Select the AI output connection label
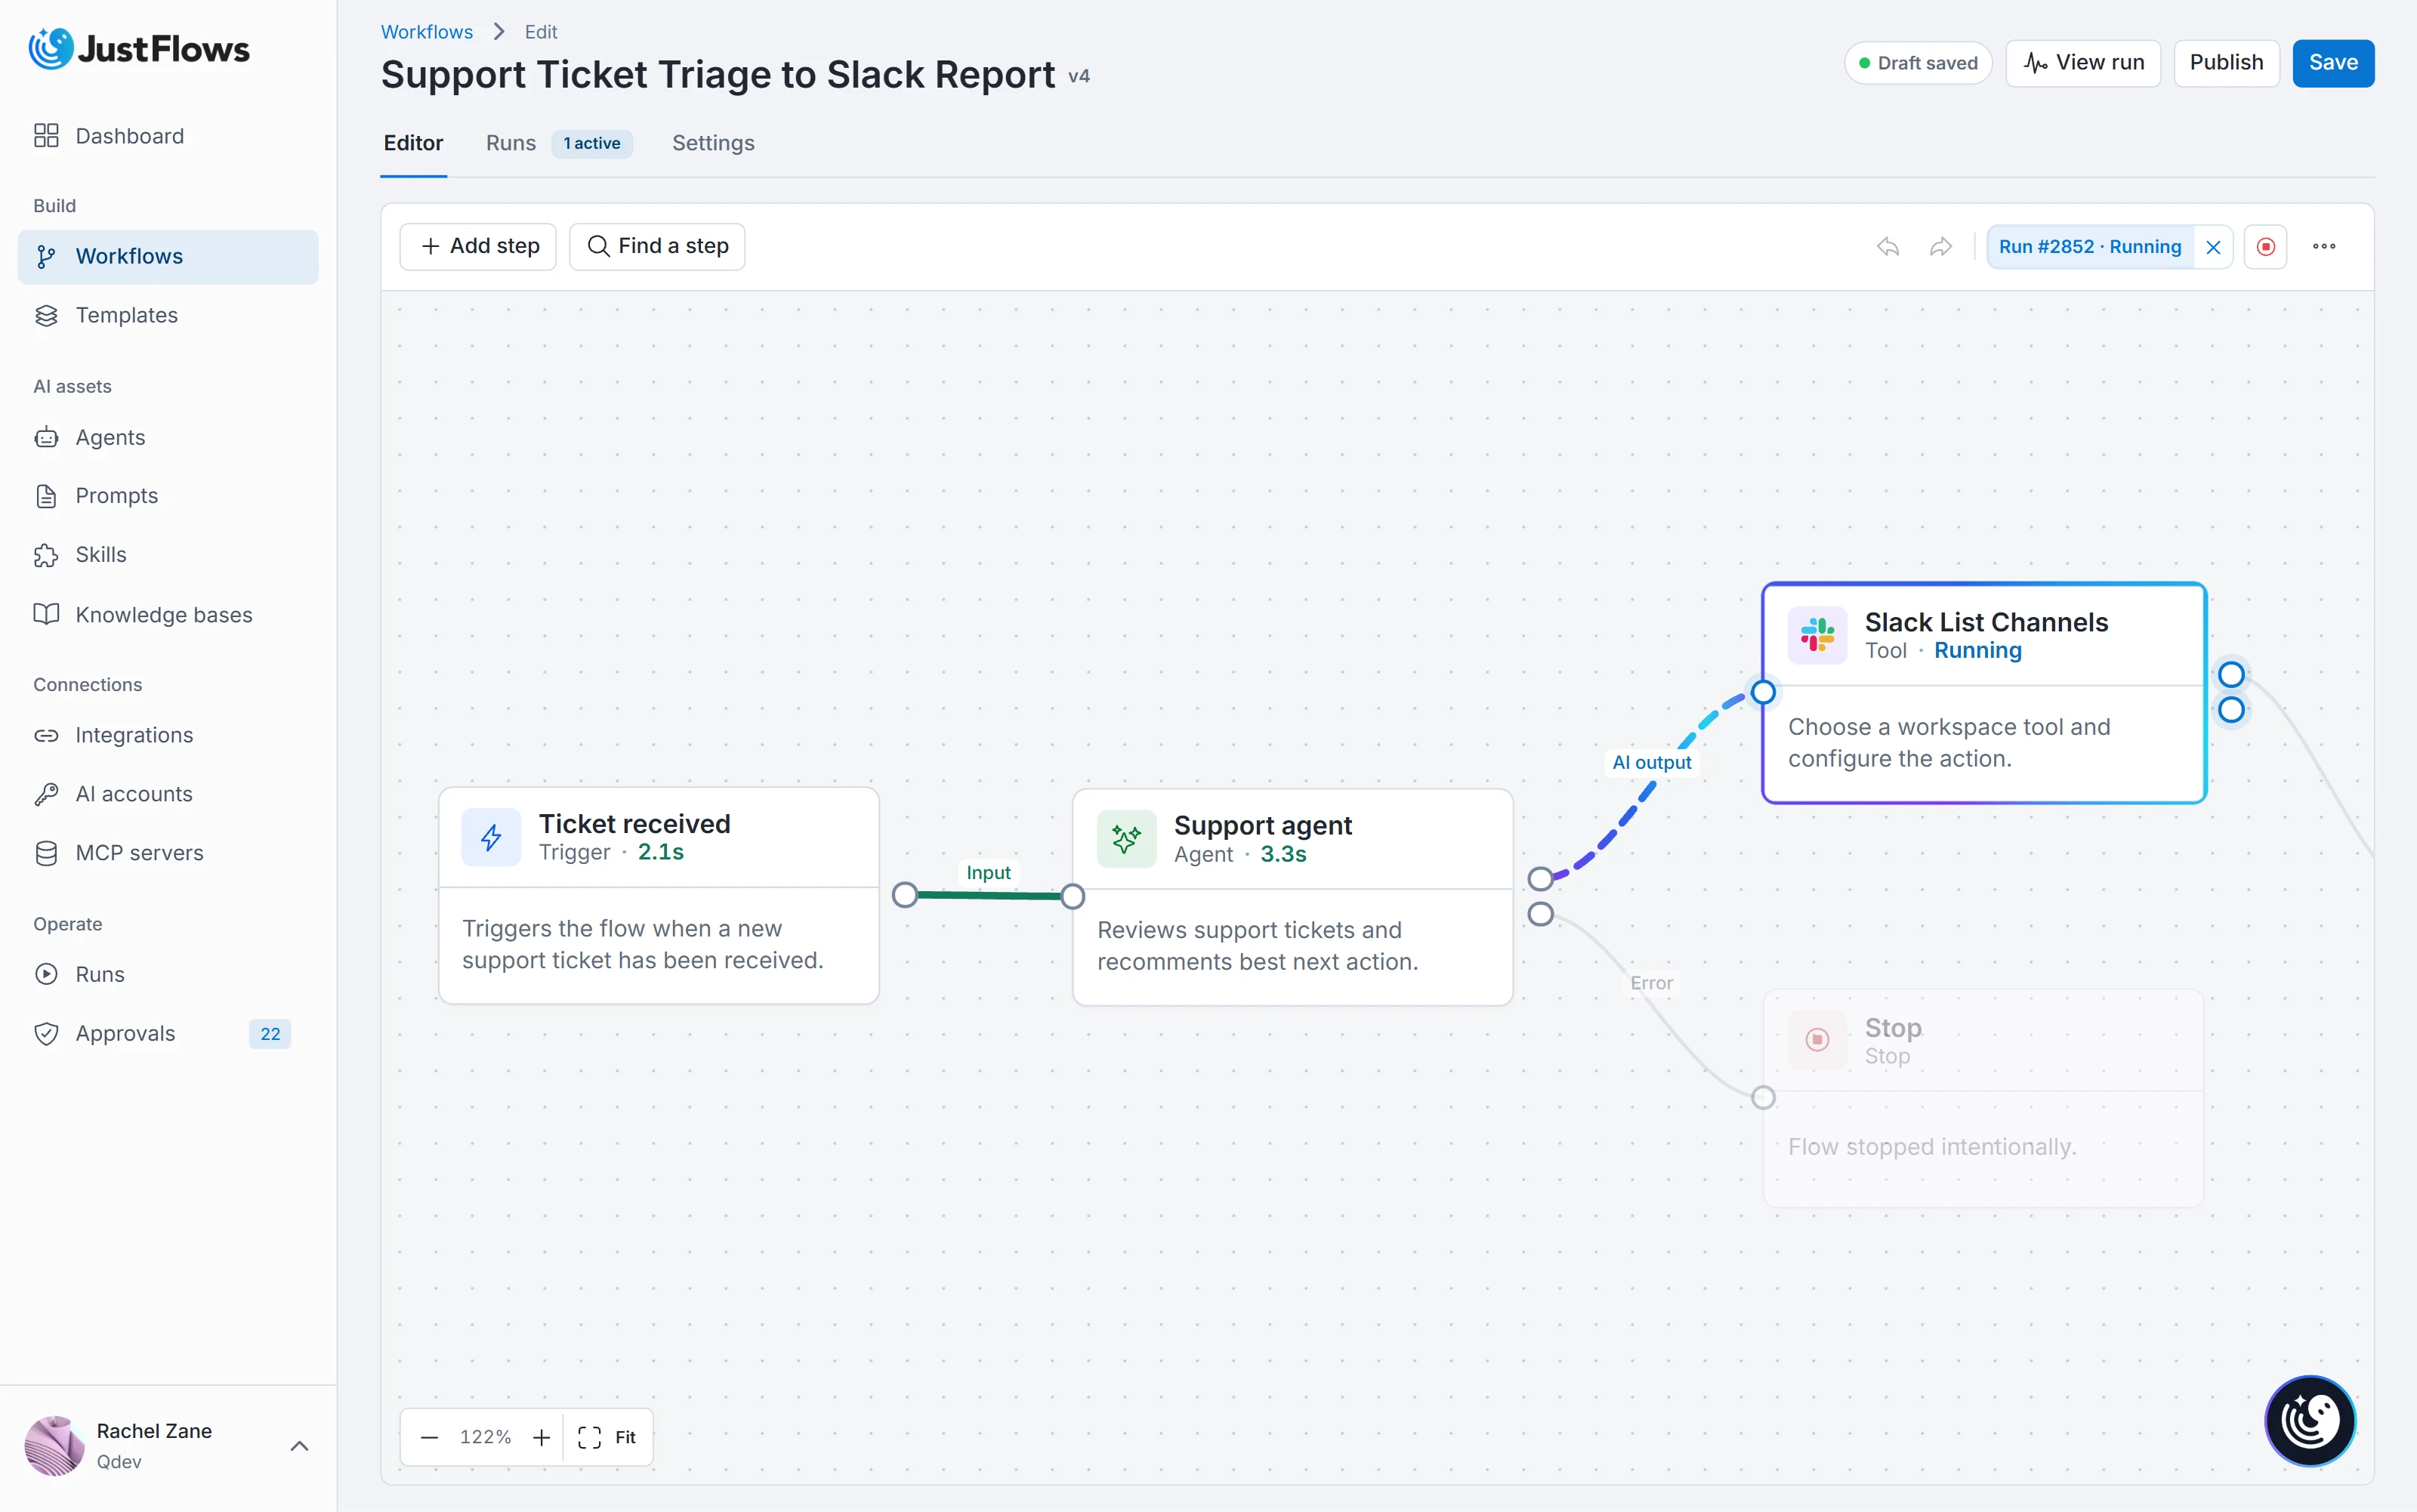 (x=1651, y=762)
